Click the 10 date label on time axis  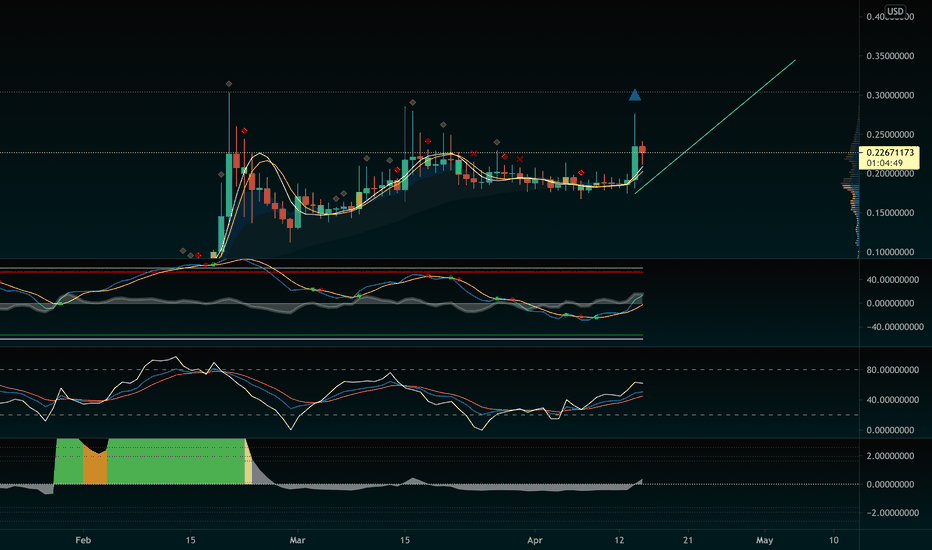834,540
